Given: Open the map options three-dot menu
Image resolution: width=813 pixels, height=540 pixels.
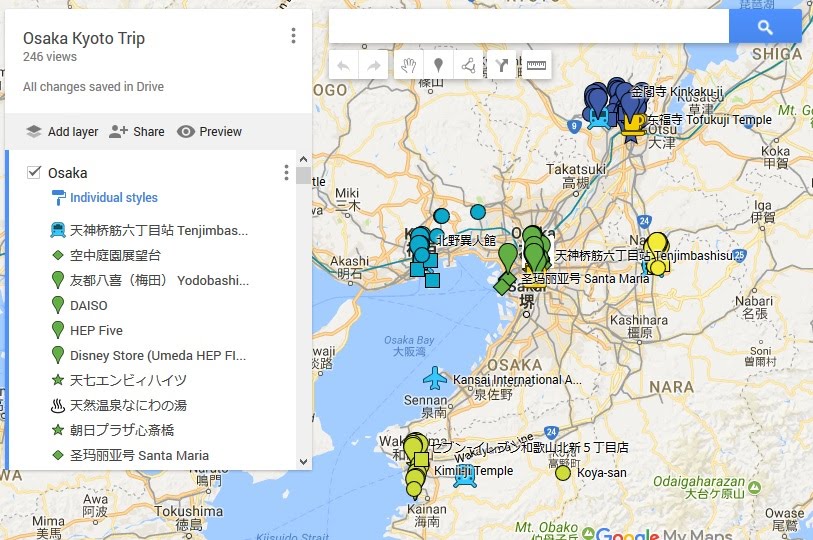Looking at the screenshot, I should tap(293, 35).
